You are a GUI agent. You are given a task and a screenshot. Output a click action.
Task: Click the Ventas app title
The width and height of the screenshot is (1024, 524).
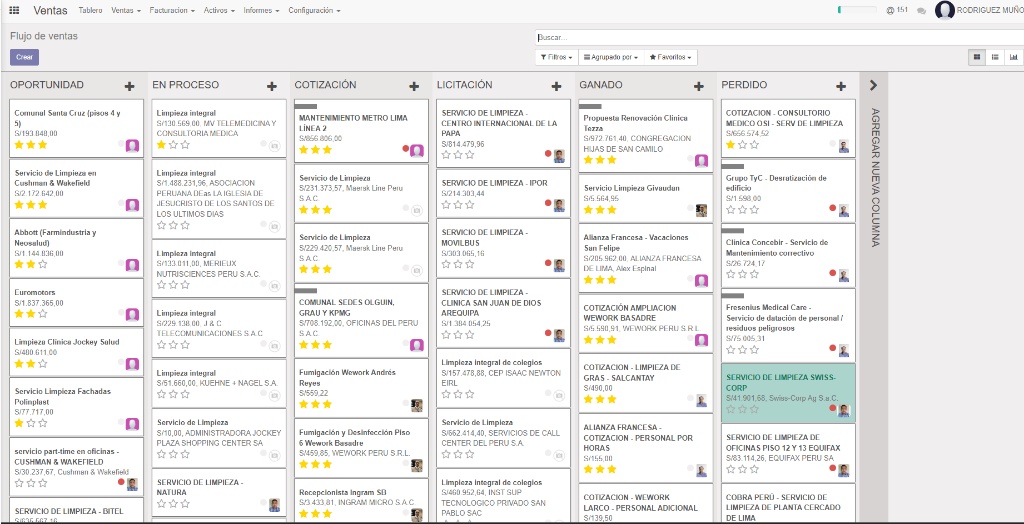[50, 10]
